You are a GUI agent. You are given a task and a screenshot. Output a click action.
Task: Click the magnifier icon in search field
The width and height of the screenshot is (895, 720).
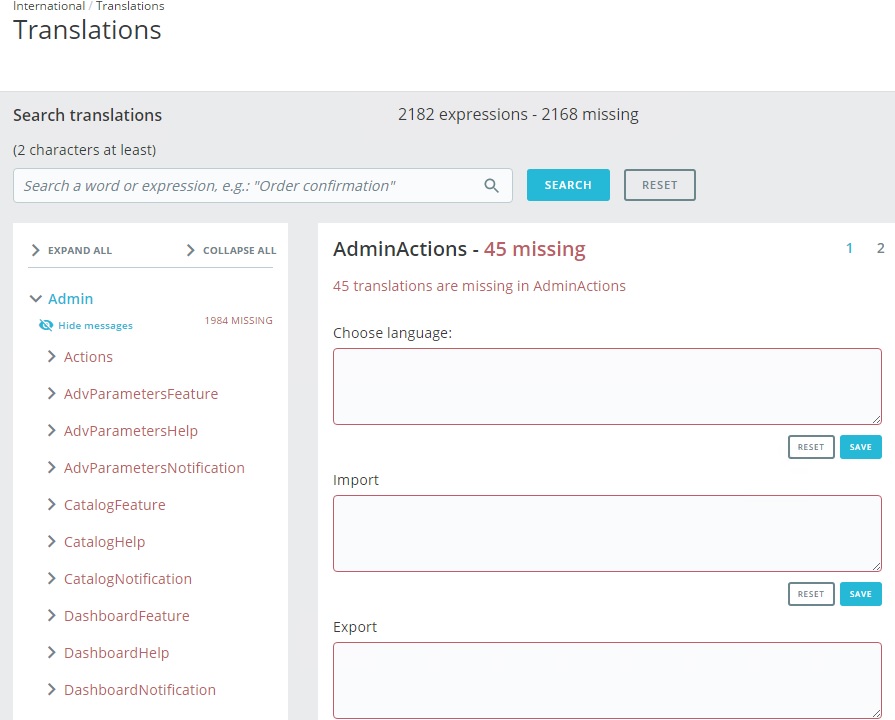(x=491, y=185)
